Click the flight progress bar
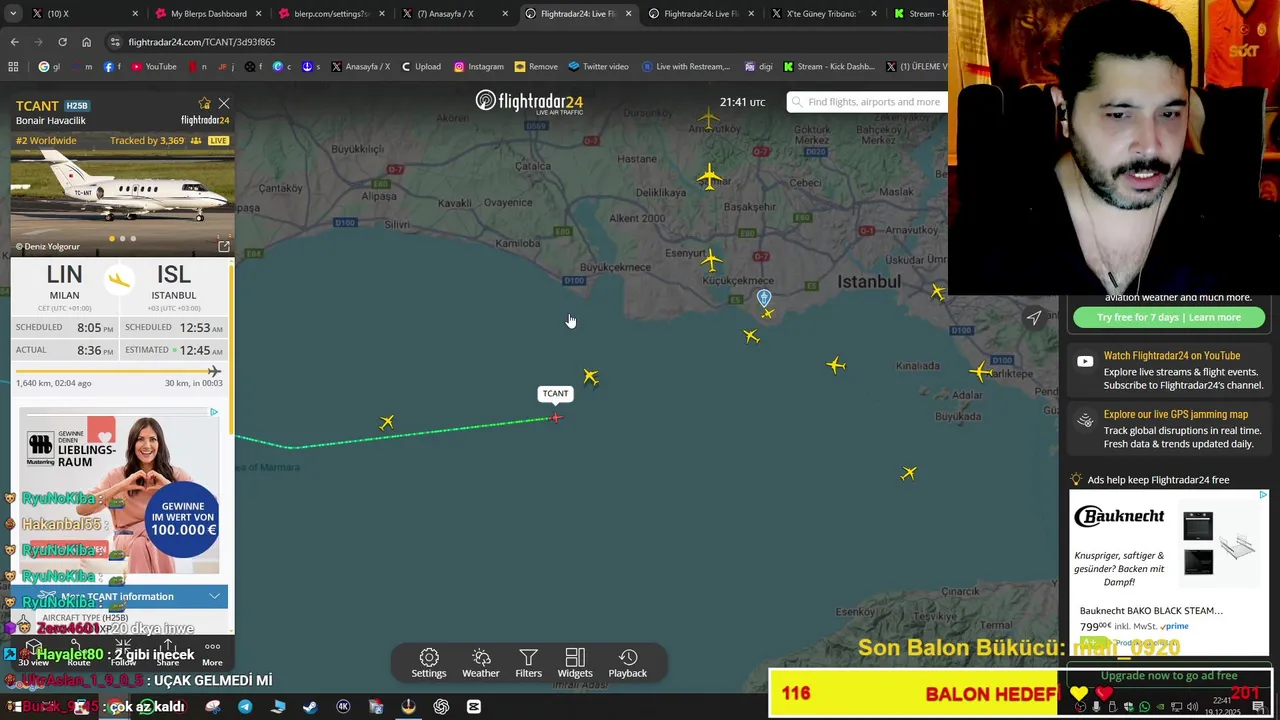 [118, 372]
